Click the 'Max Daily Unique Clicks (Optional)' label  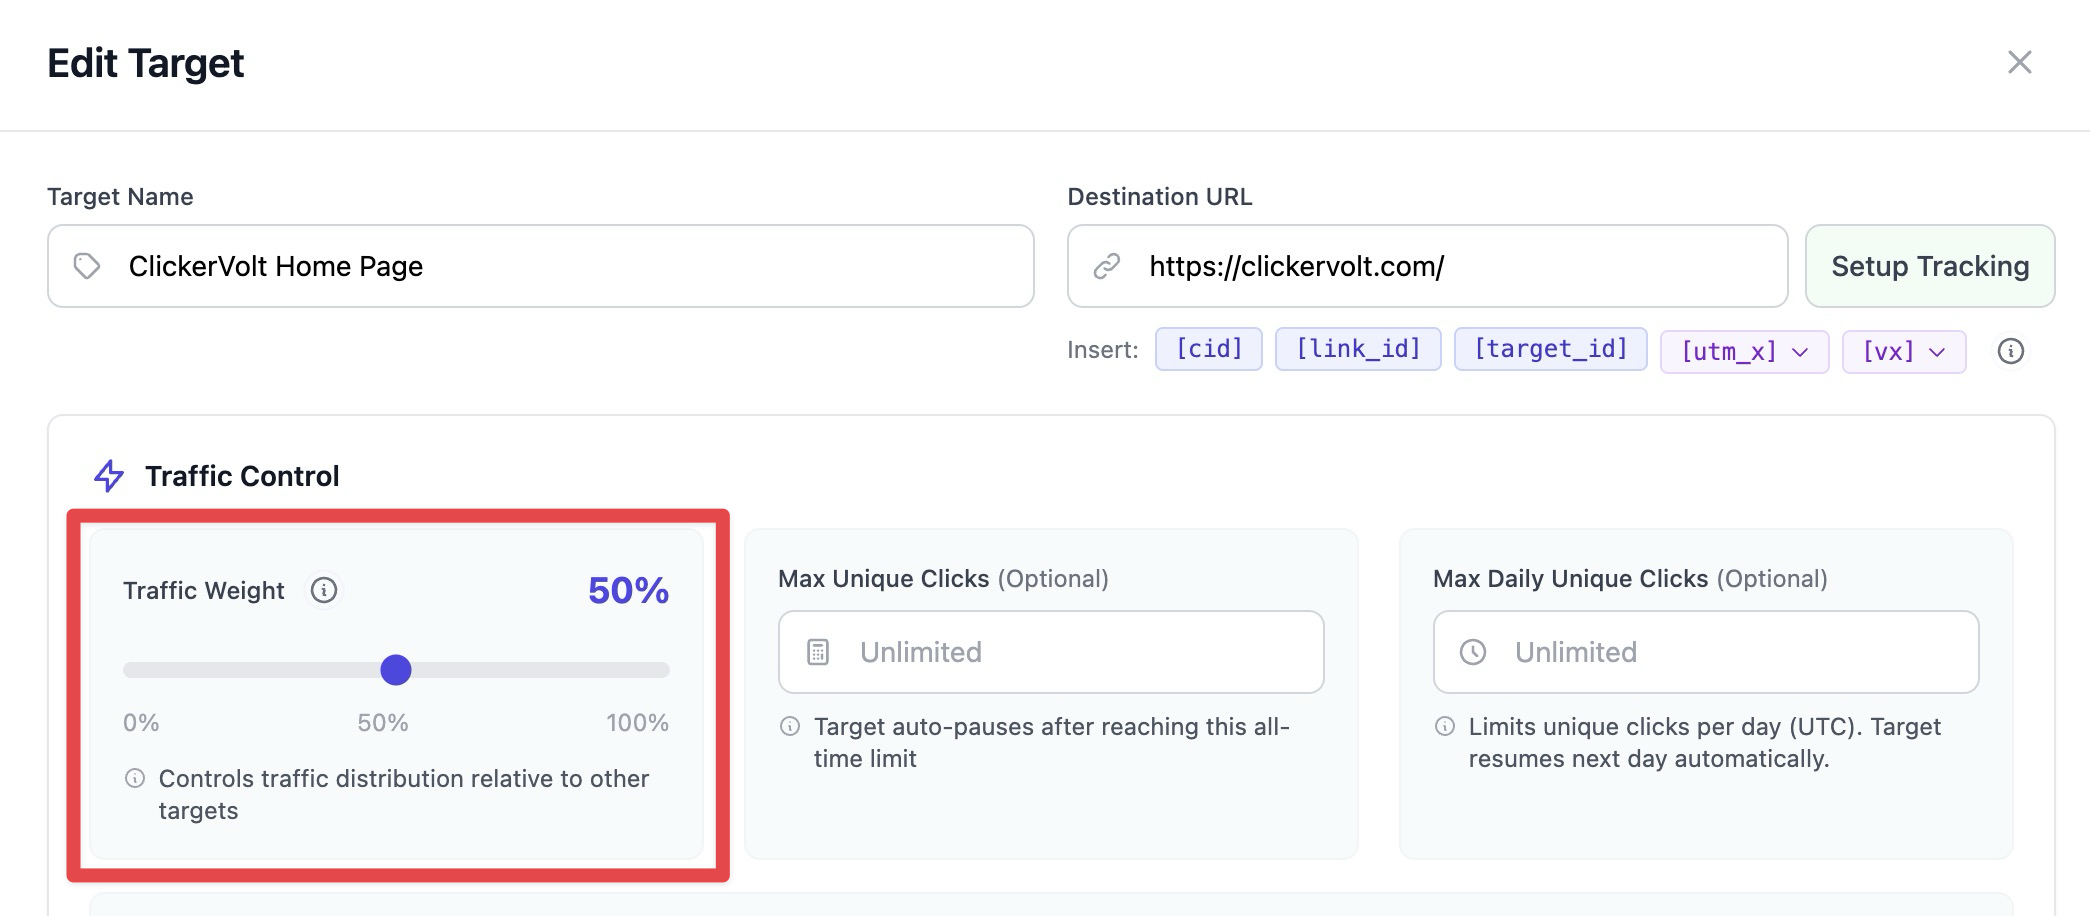[x=1630, y=579]
